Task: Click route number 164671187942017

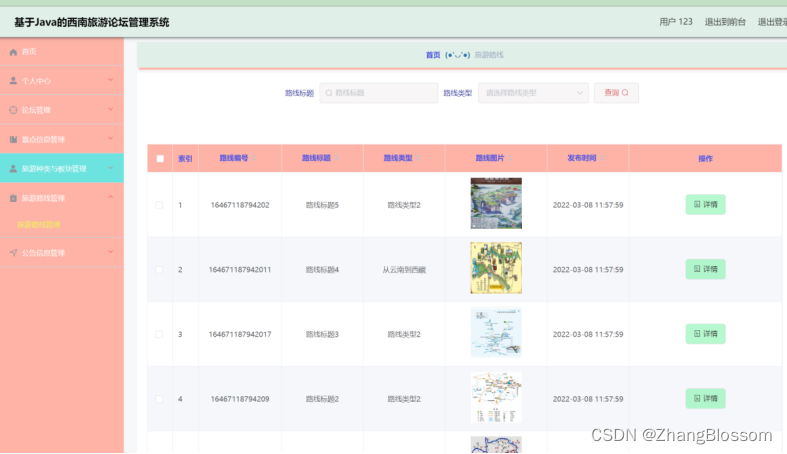Action: point(240,335)
